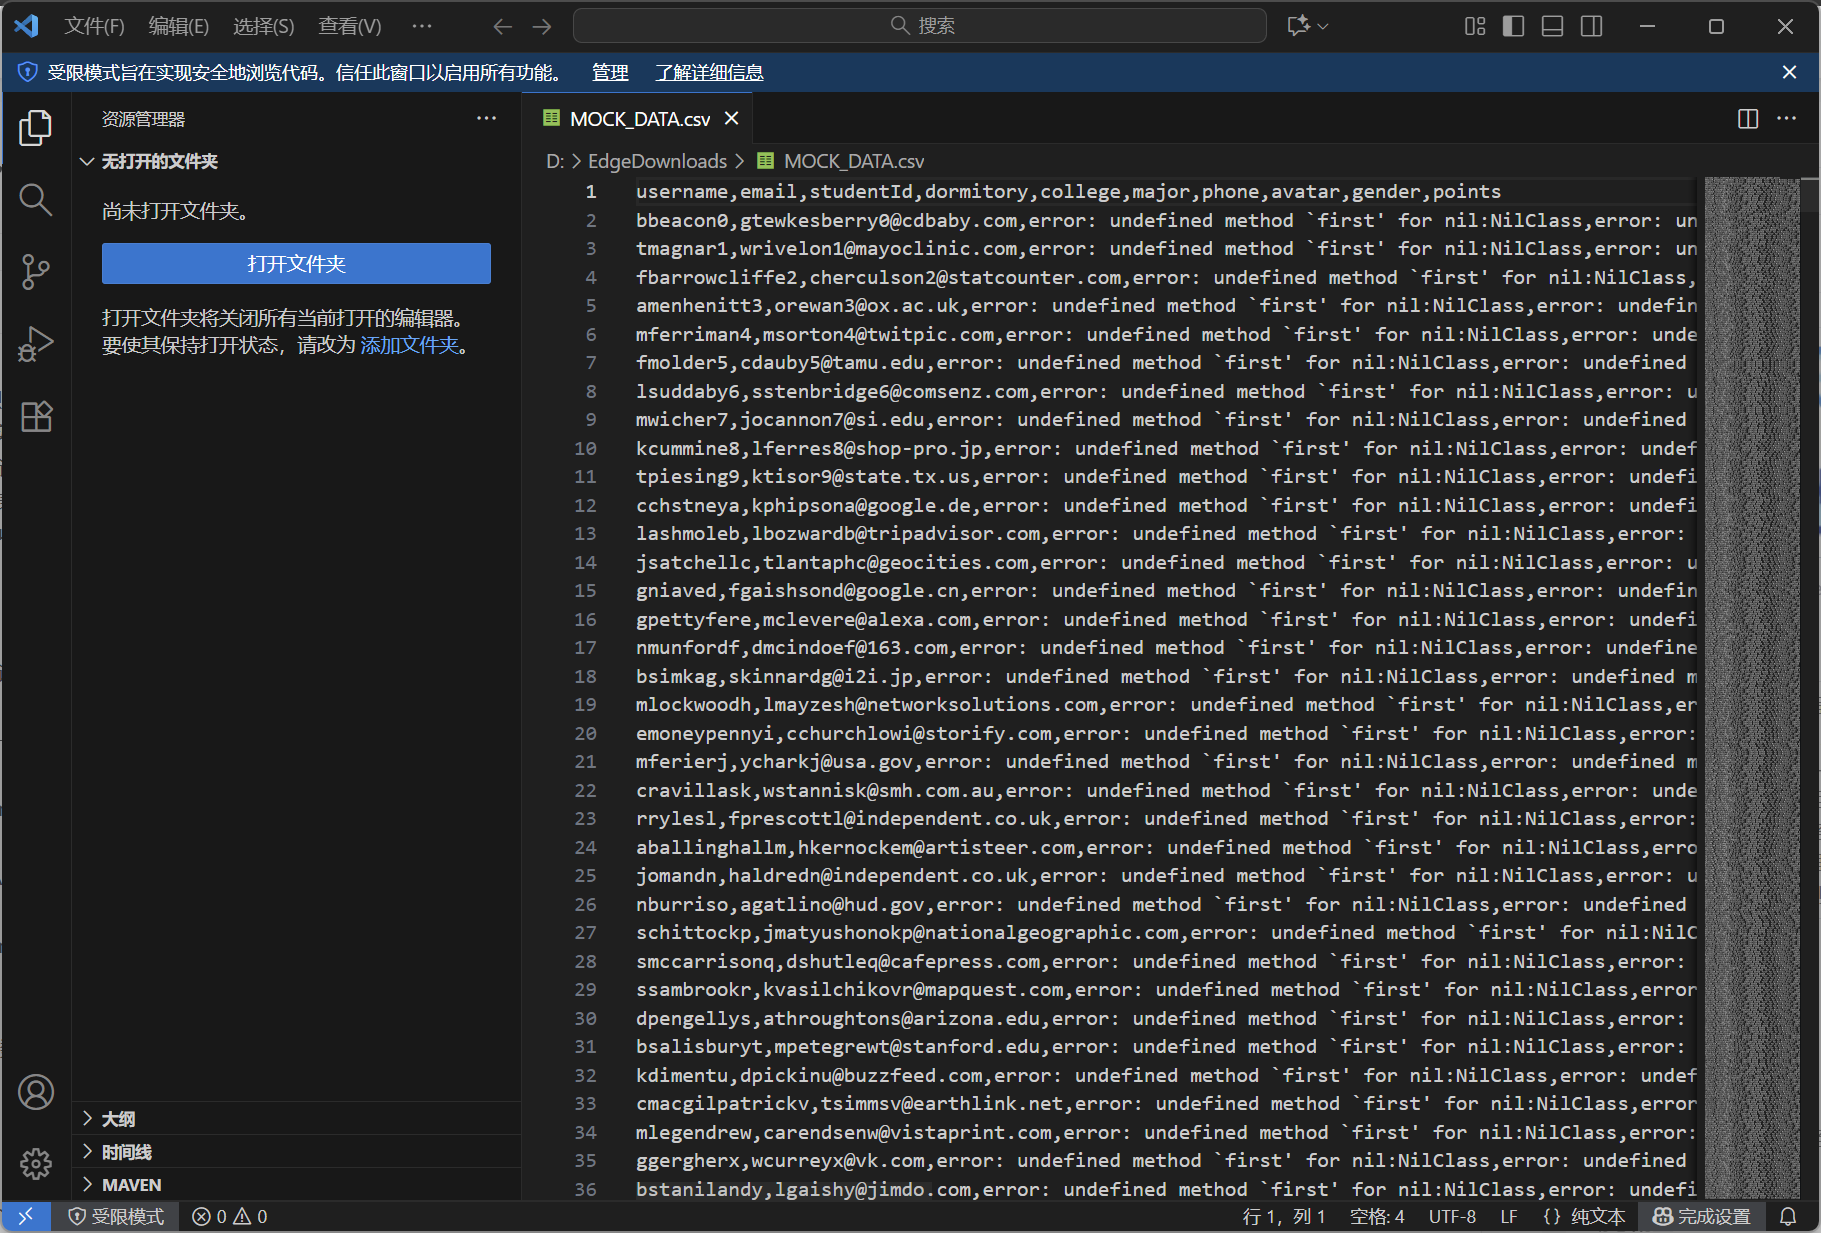Viewport: 1821px width, 1233px height.
Task: Open the Copilot dropdown arrow
Action: coord(1323,26)
